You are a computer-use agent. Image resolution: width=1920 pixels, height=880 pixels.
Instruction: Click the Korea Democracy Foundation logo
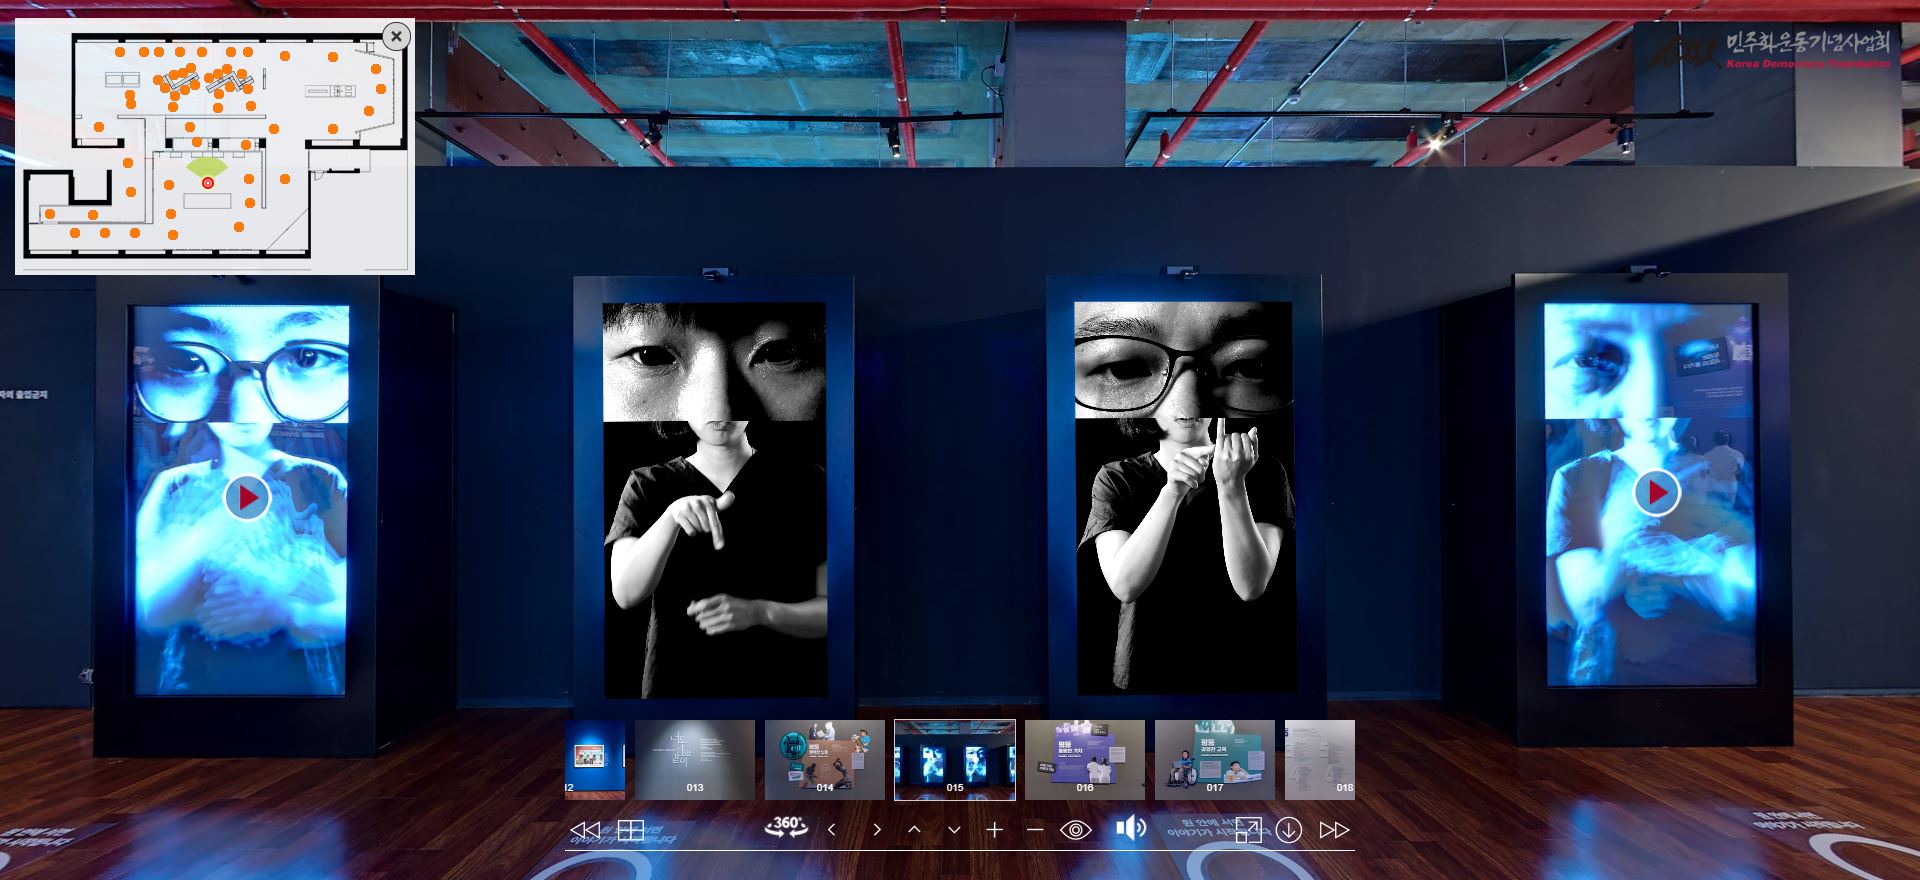[x=1770, y=50]
